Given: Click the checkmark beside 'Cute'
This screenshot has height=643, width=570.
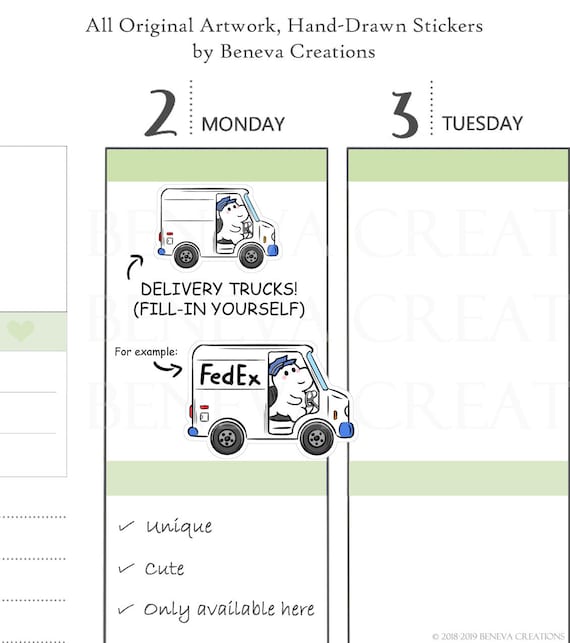Looking at the screenshot, I should pyautogui.click(x=126, y=568).
